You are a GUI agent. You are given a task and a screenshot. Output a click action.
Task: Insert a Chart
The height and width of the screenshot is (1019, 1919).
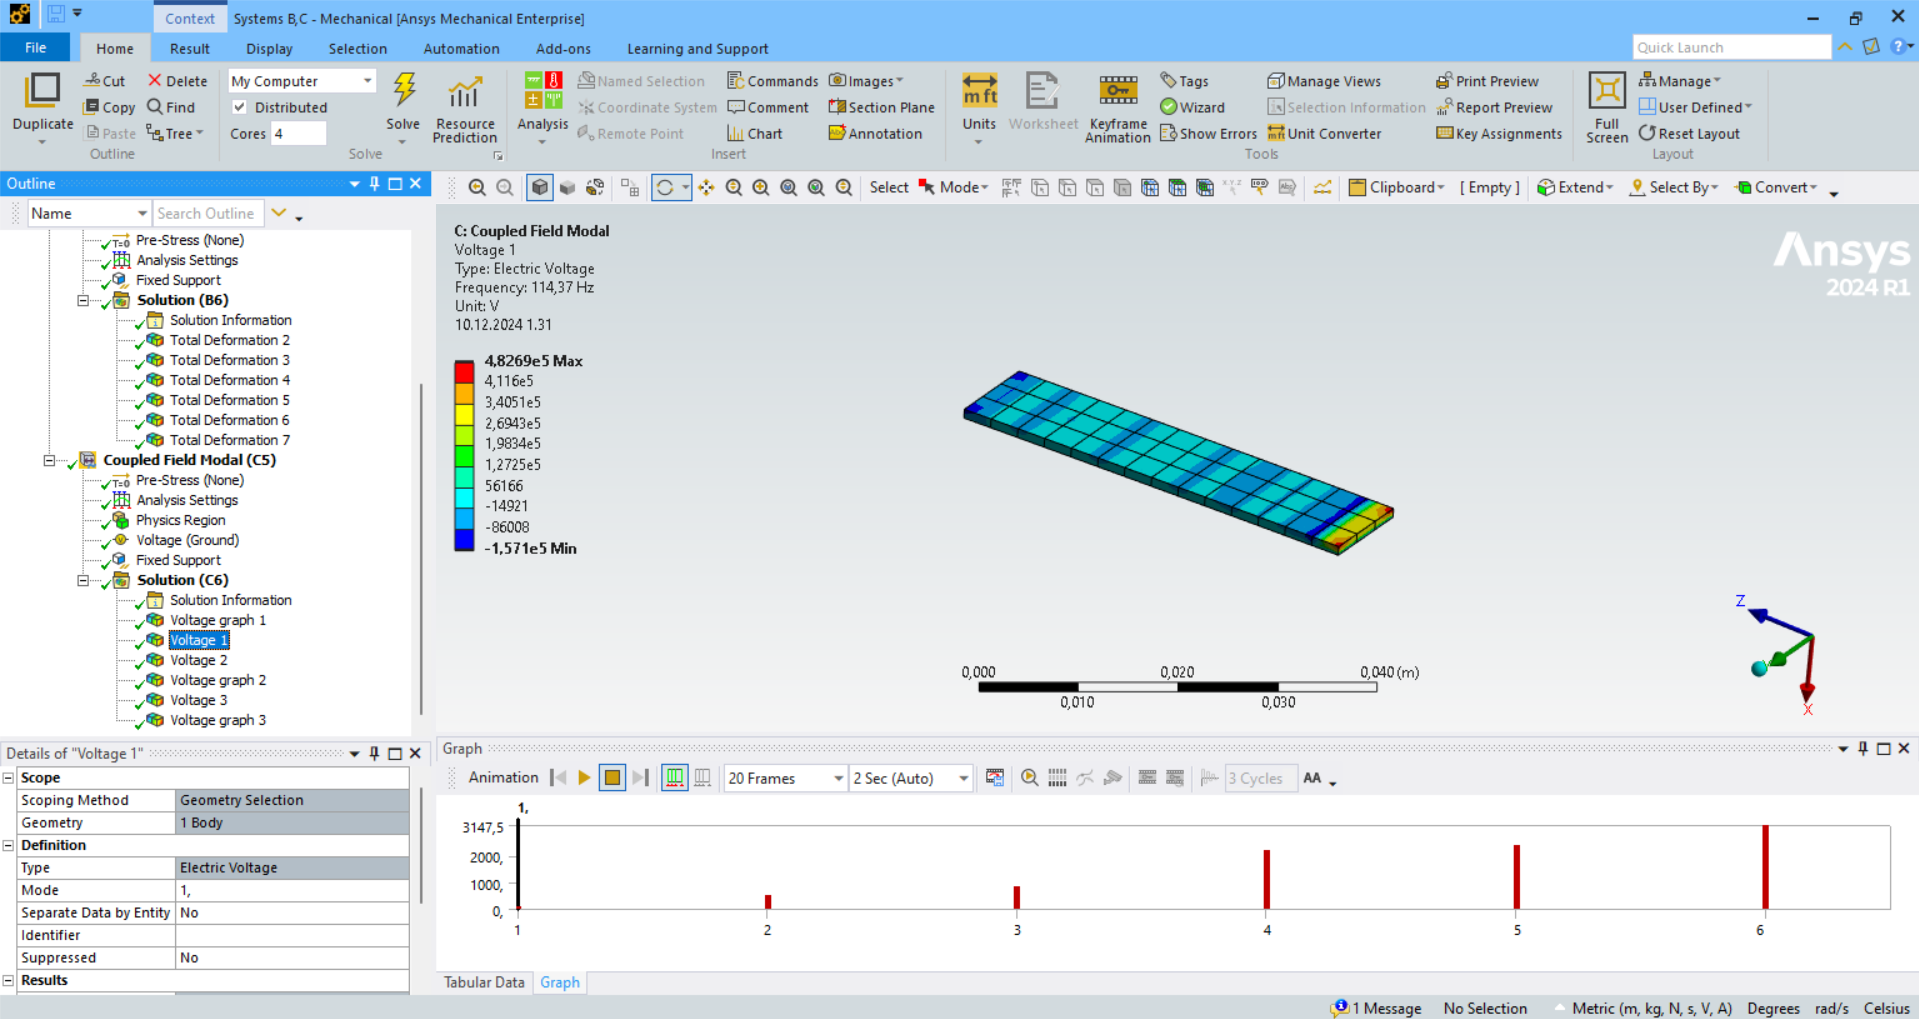[755, 133]
